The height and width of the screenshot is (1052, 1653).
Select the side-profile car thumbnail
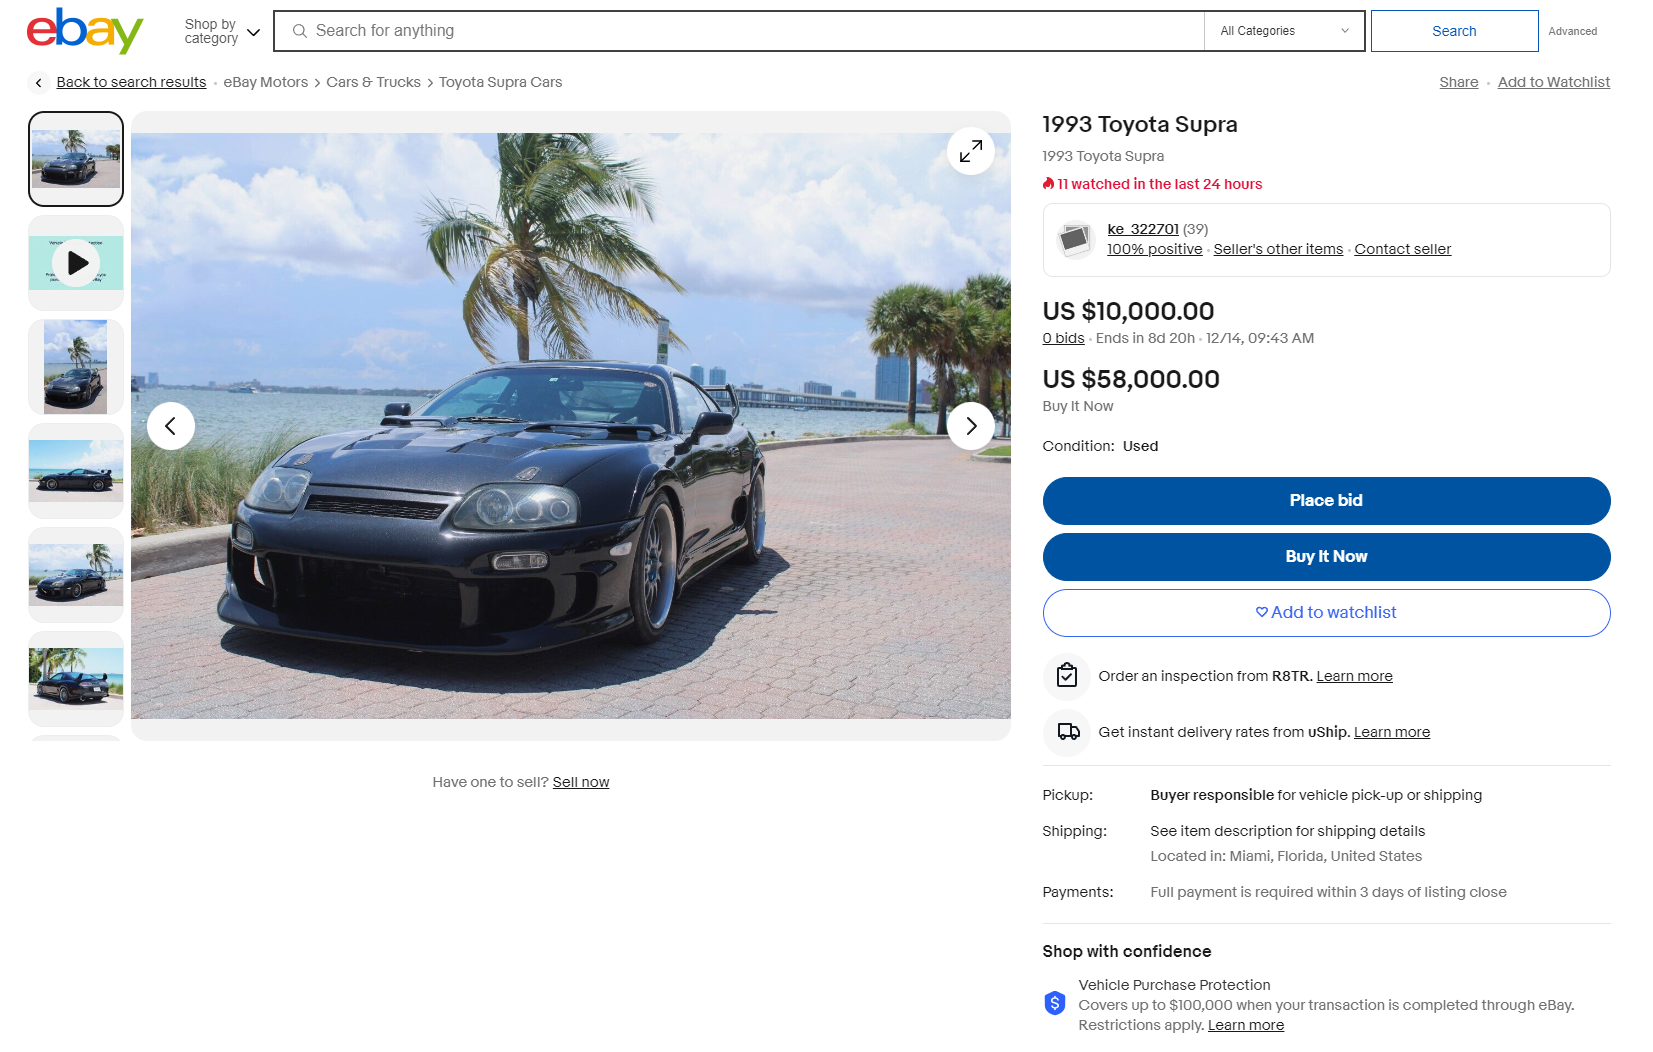pos(76,471)
